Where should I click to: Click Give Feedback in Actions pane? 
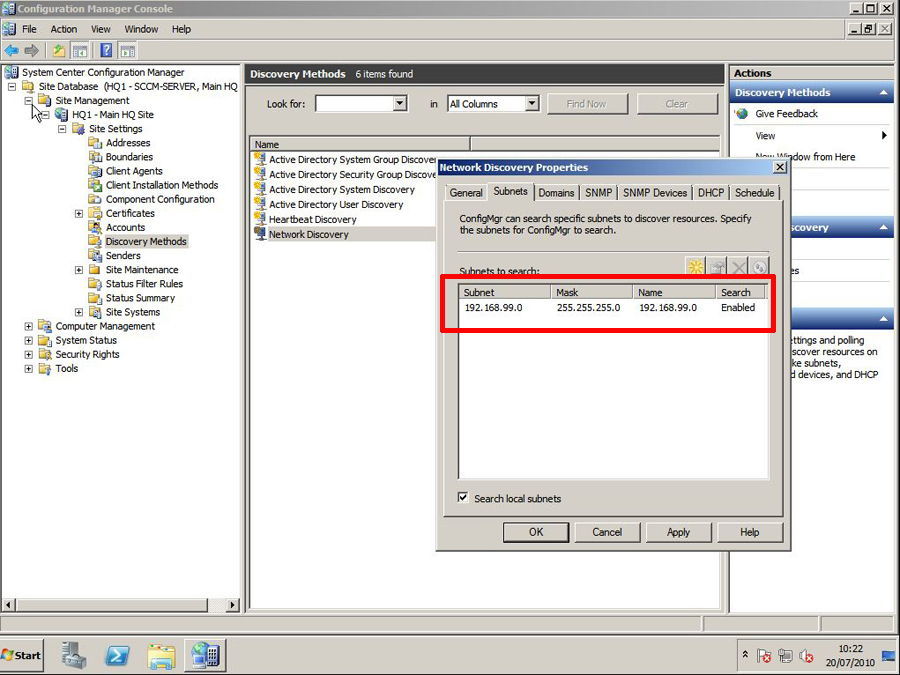(x=786, y=114)
